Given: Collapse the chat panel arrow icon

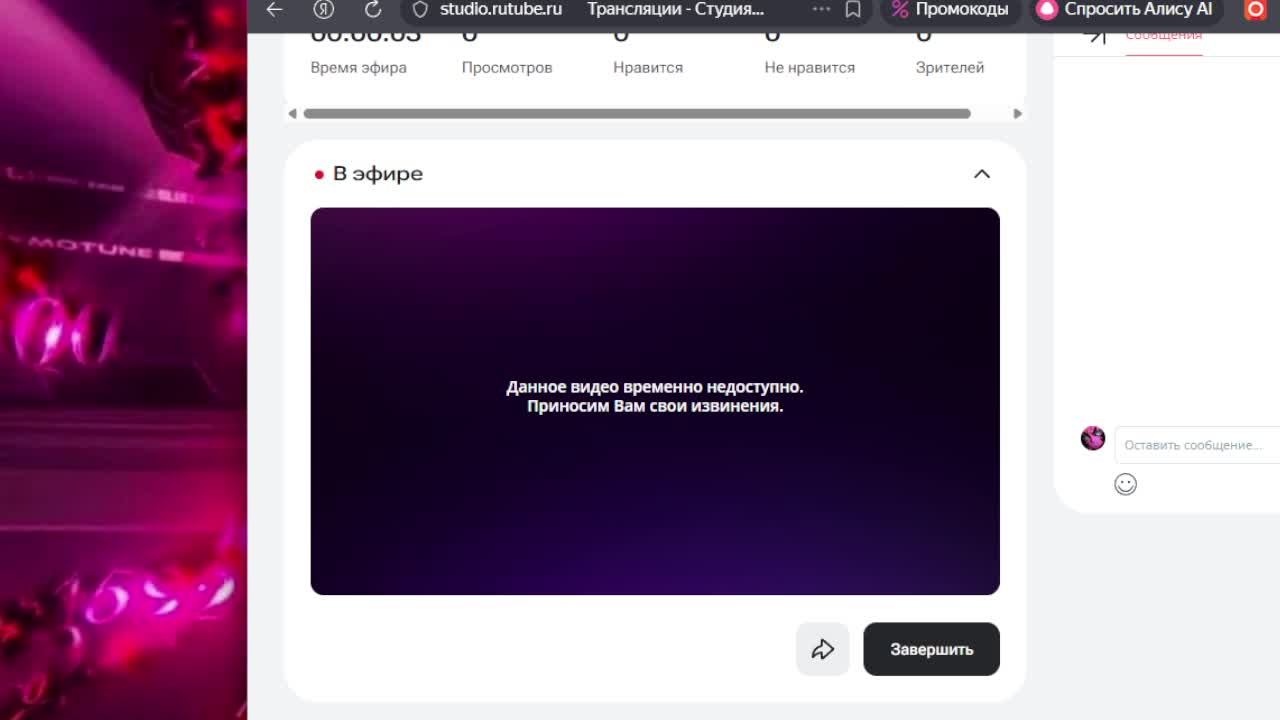Looking at the screenshot, I should click(x=1095, y=36).
